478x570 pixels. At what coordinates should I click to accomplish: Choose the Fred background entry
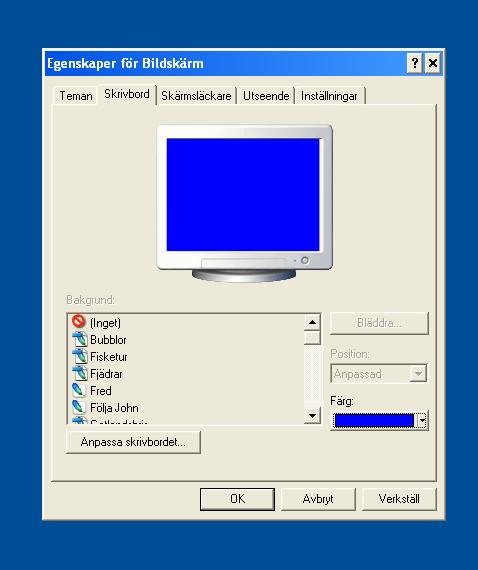[101, 391]
